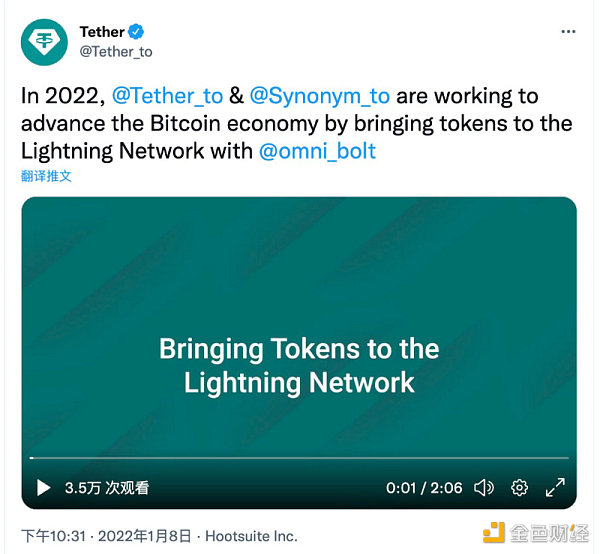Open the tweet's three-dot more menu
The width and height of the screenshot is (600, 554).
(568, 32)
